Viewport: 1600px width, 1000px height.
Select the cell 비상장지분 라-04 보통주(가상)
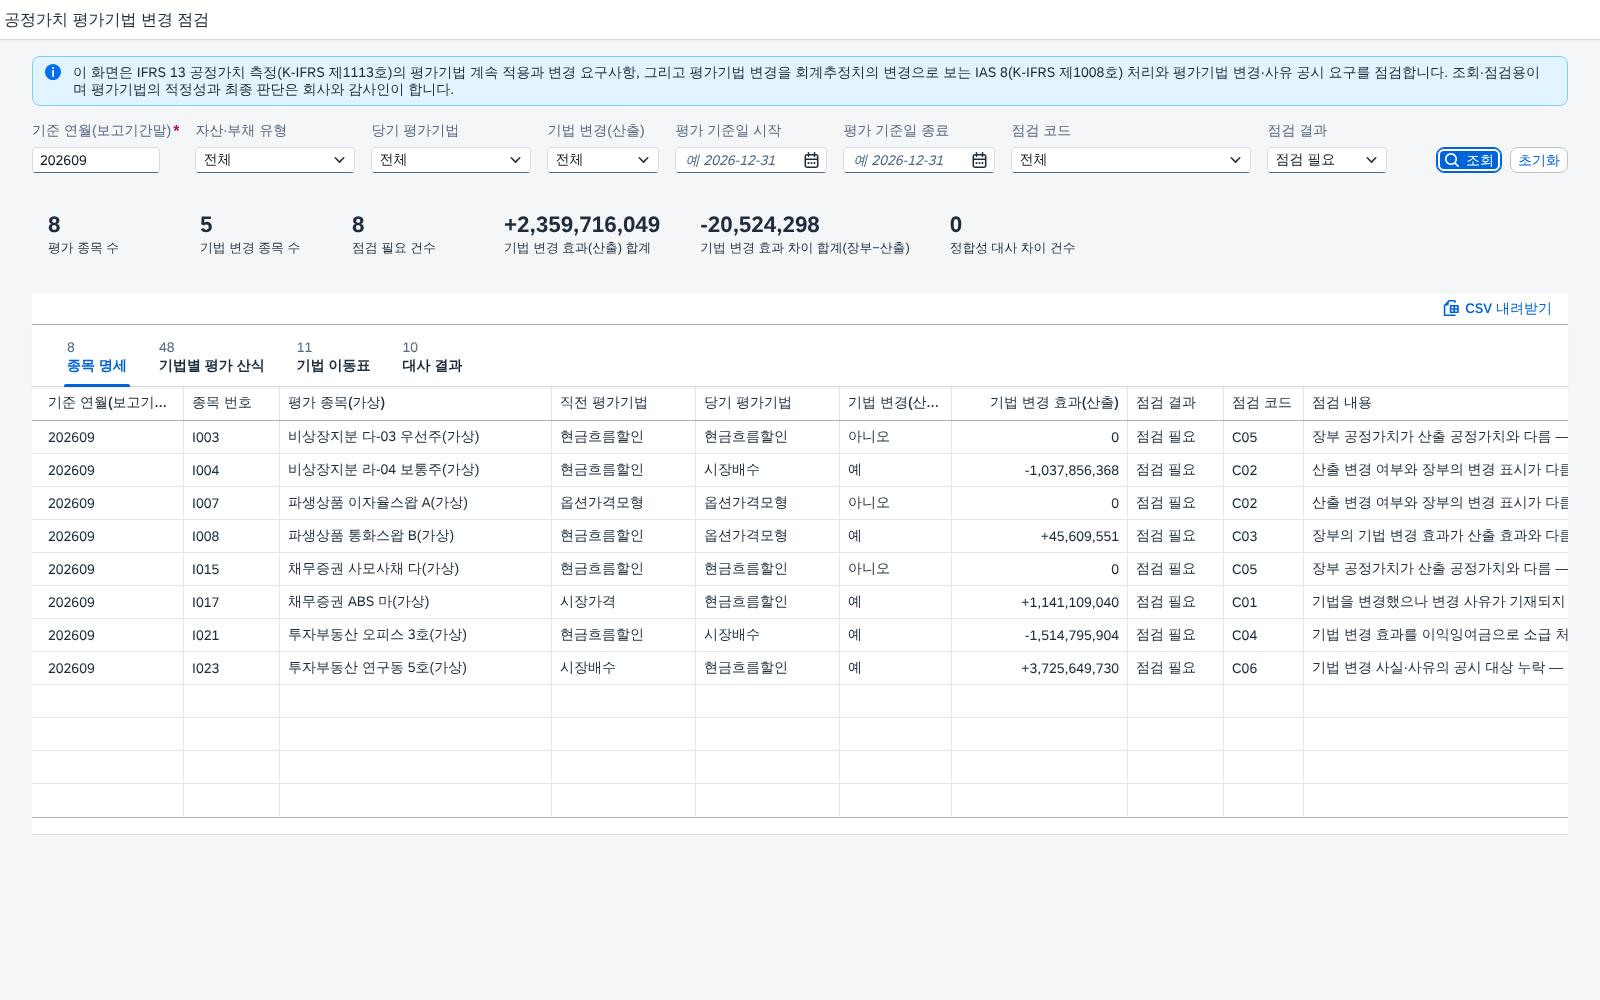[415, 470]
